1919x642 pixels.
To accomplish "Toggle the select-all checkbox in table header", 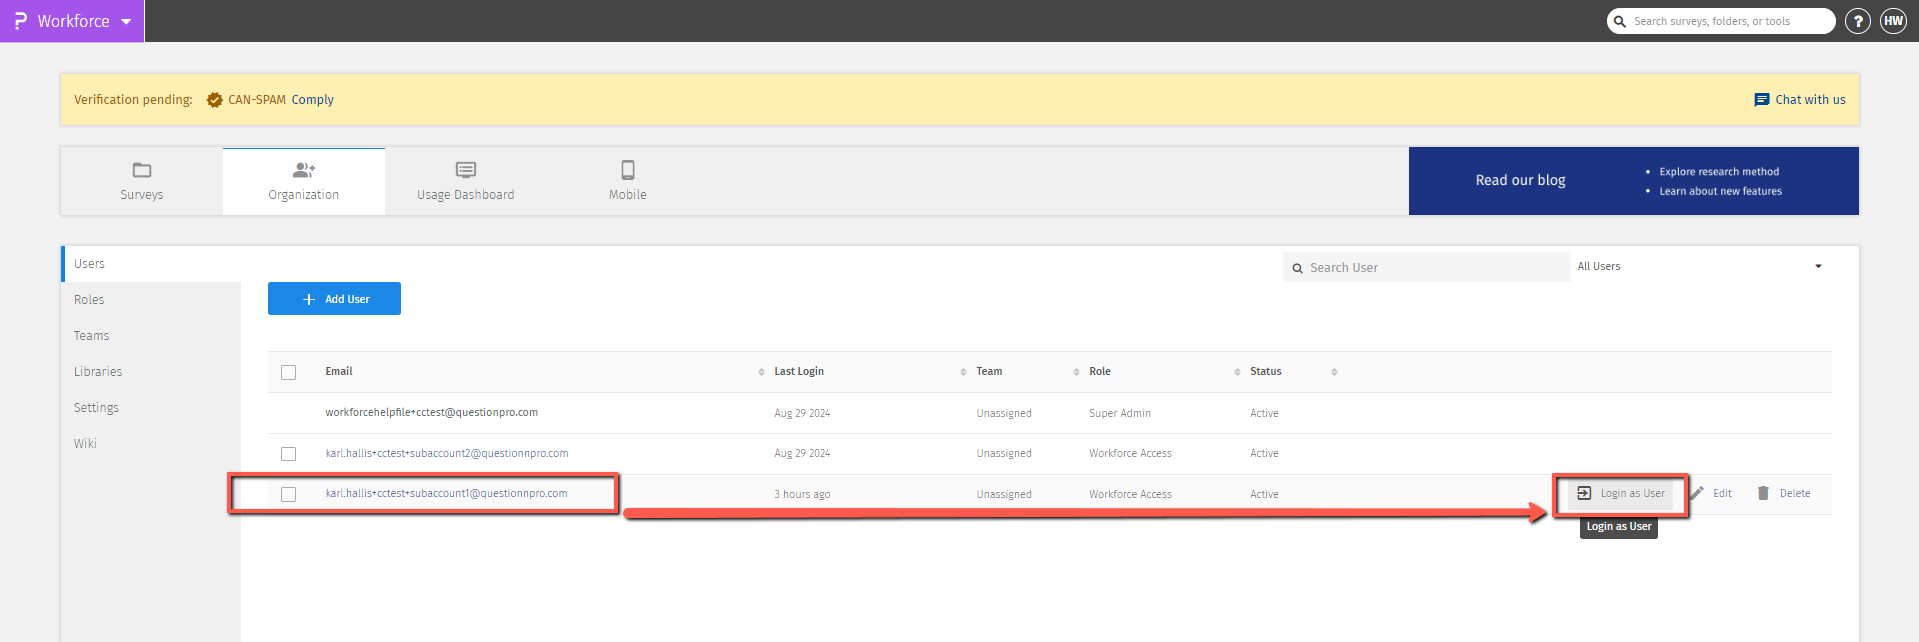I will [x=289, y=372].
